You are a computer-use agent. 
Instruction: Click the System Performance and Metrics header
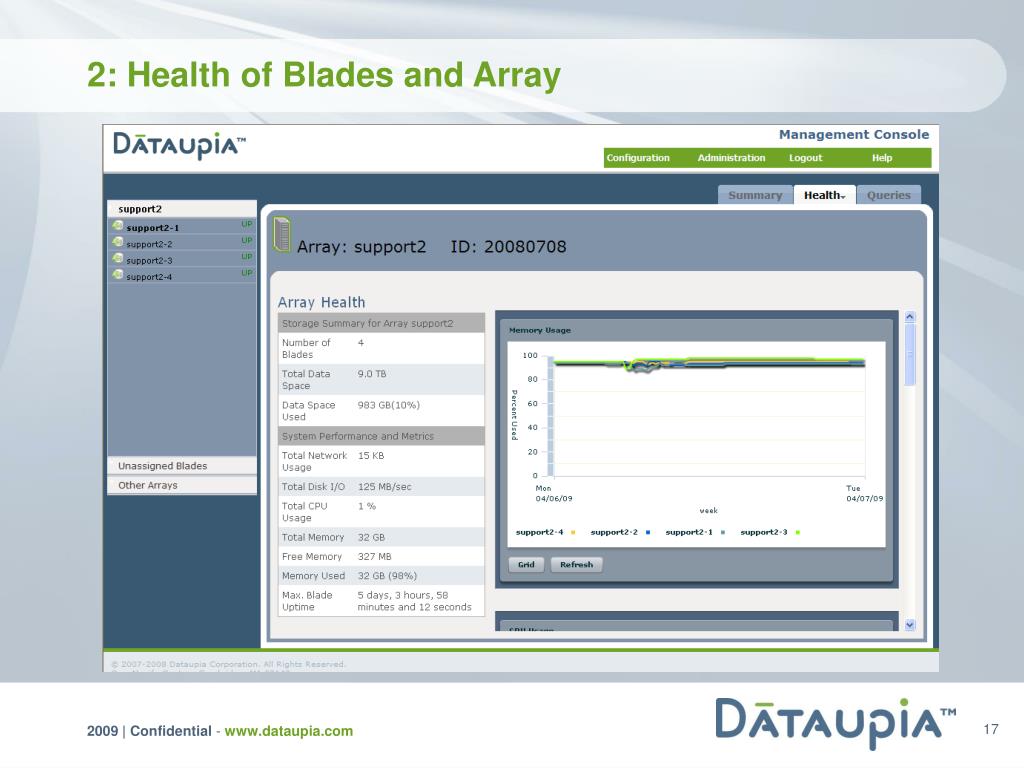point(381,436)
